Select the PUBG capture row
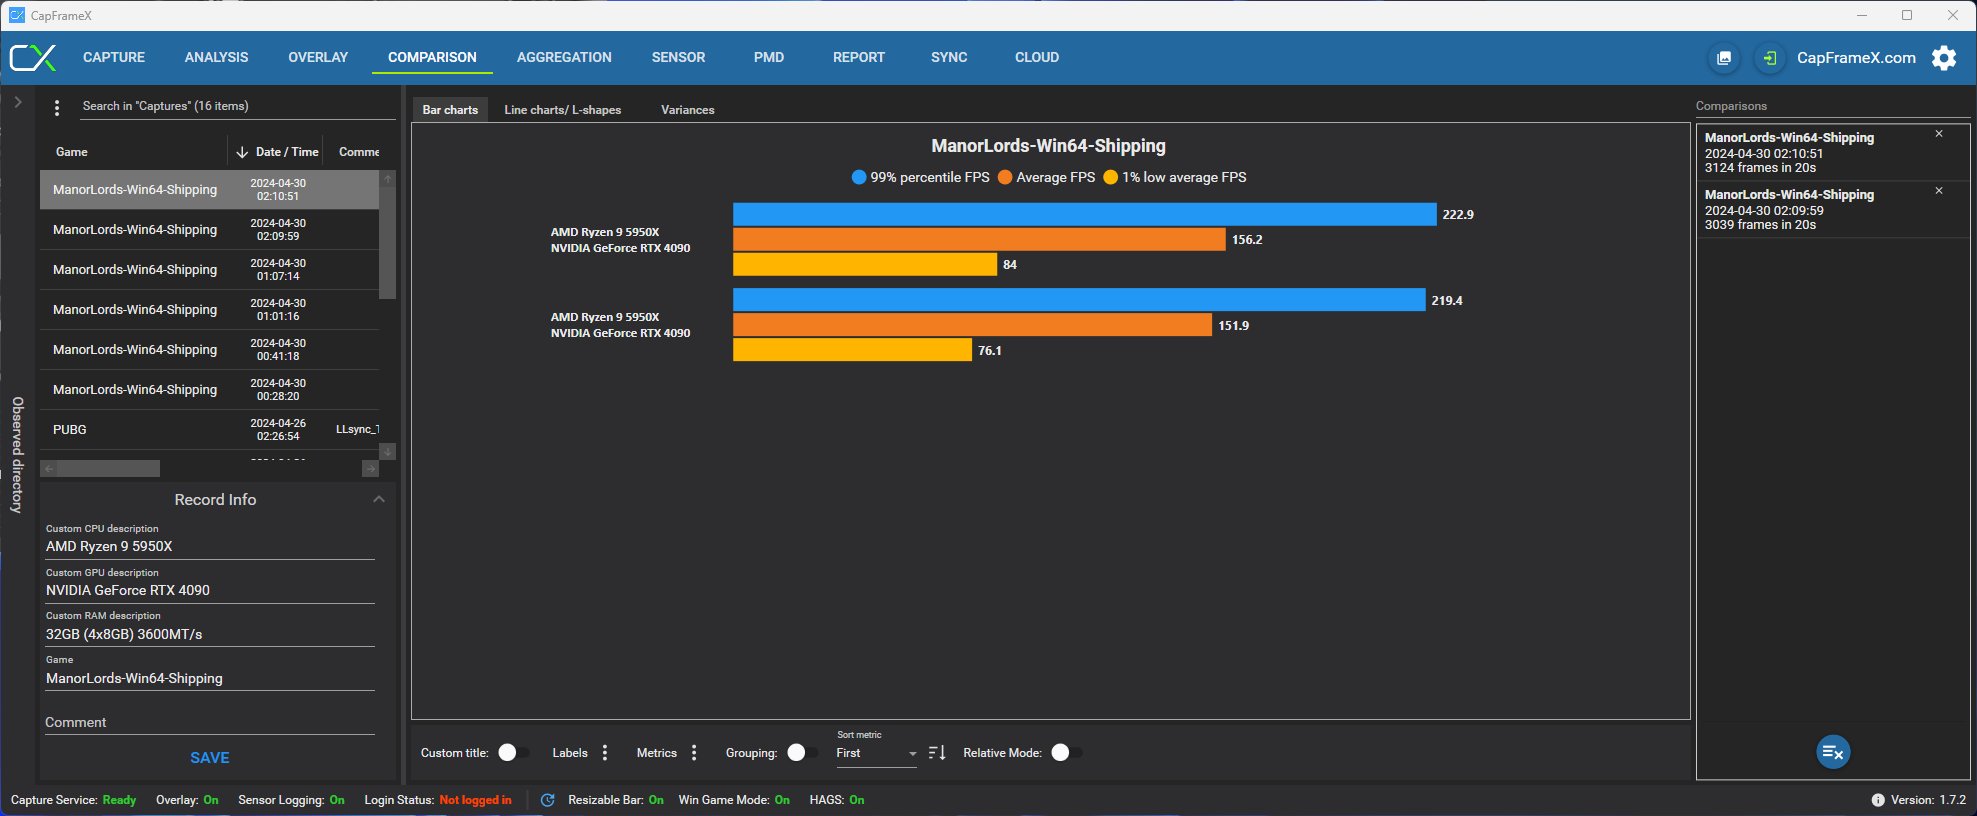The width and height of the screenshot is (1977, 816). pos(209,430)
